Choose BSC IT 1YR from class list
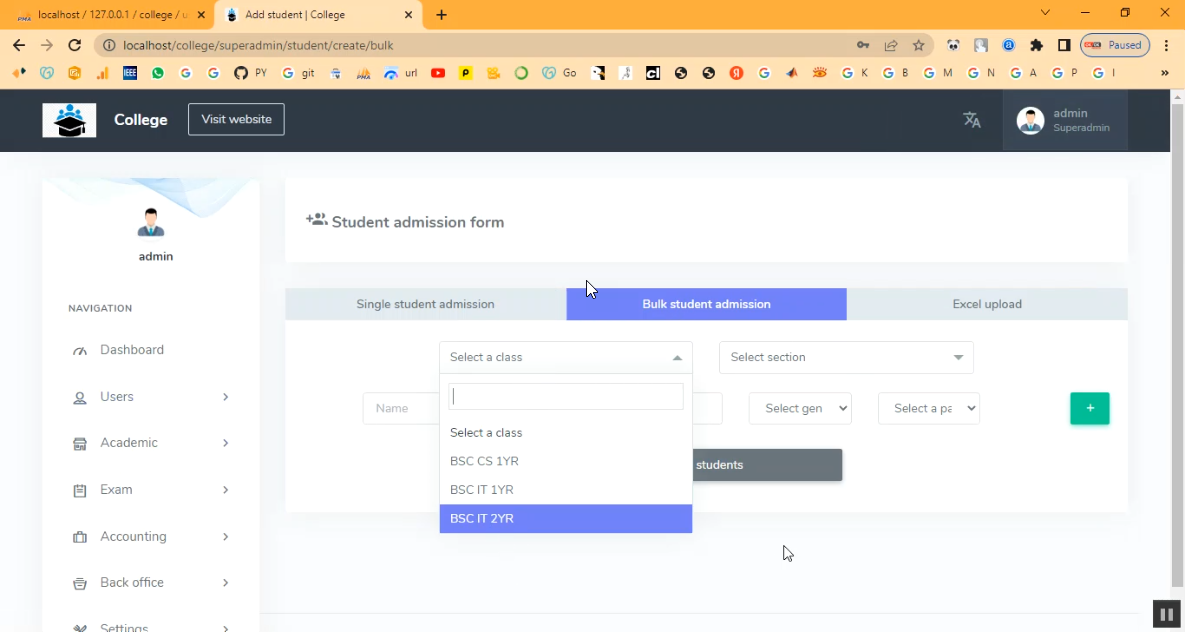The height and width of the screenshot is (632, 1185). tap(566, 490)
